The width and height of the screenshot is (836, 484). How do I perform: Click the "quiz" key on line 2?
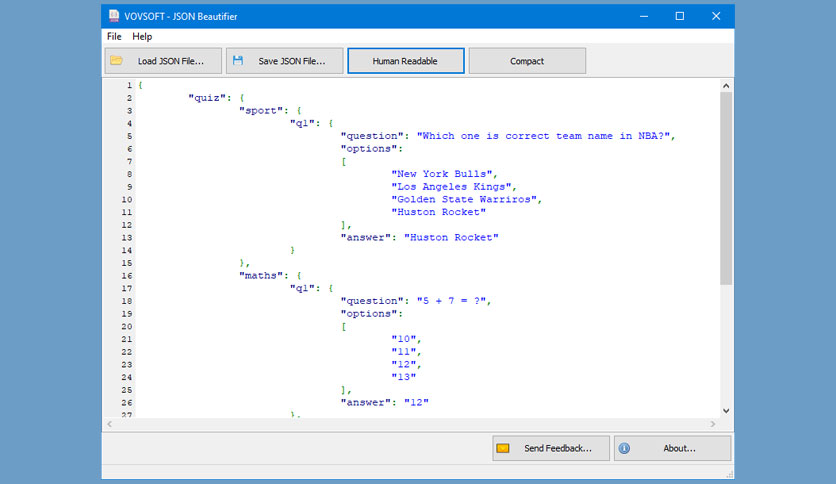(x=206, y=98)
